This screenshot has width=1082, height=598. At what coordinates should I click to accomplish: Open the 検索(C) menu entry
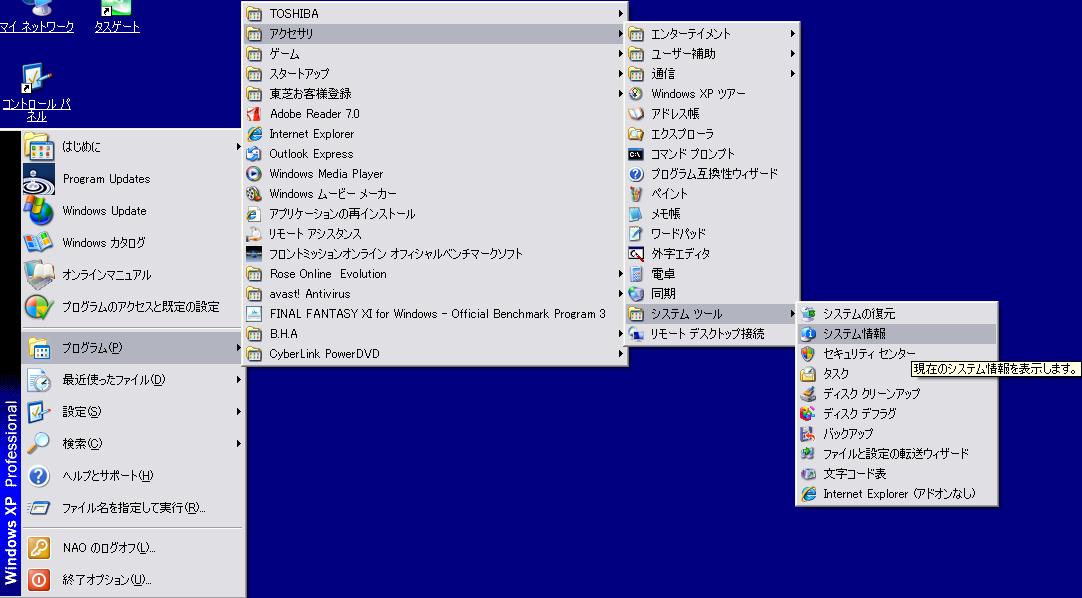pyautogui.click(x=133, y=443)
